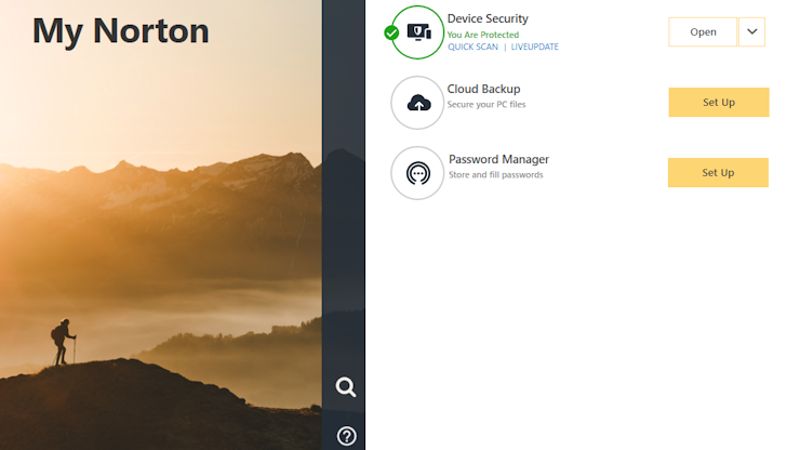Click the Password Manager title
Screen dimensions: 800x450
click(x=498, y=159)
